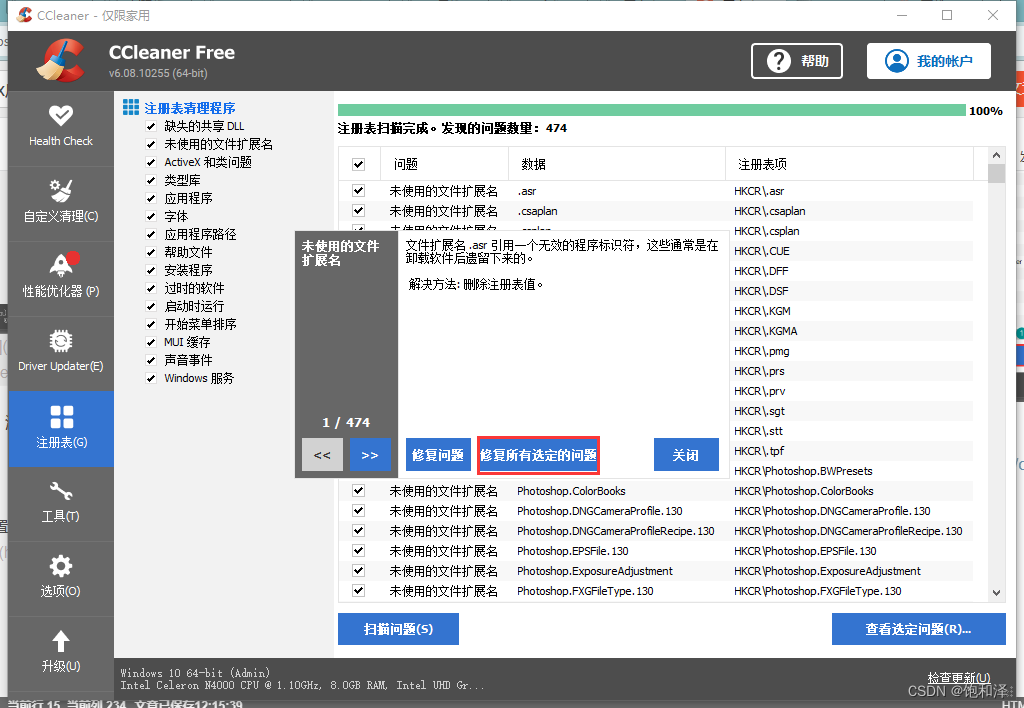Open 帮助 help button

coord(797,61)
